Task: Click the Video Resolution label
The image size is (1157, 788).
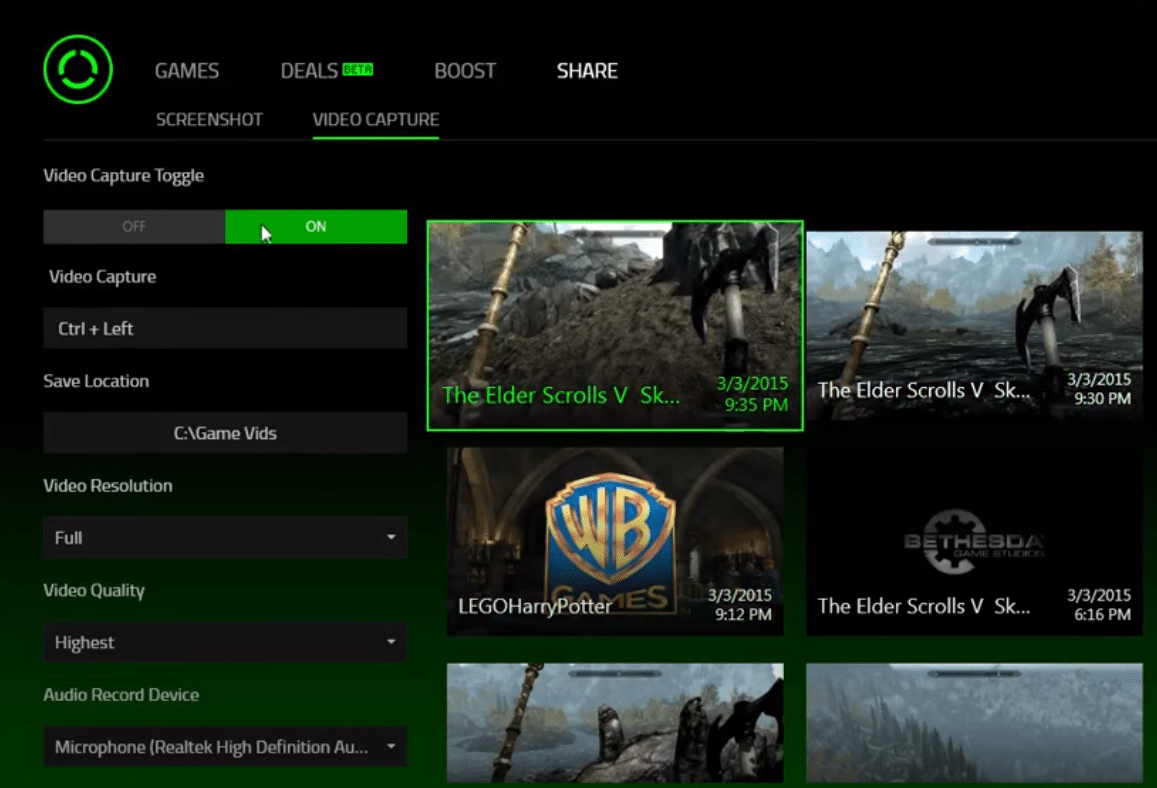Action: 108,485
